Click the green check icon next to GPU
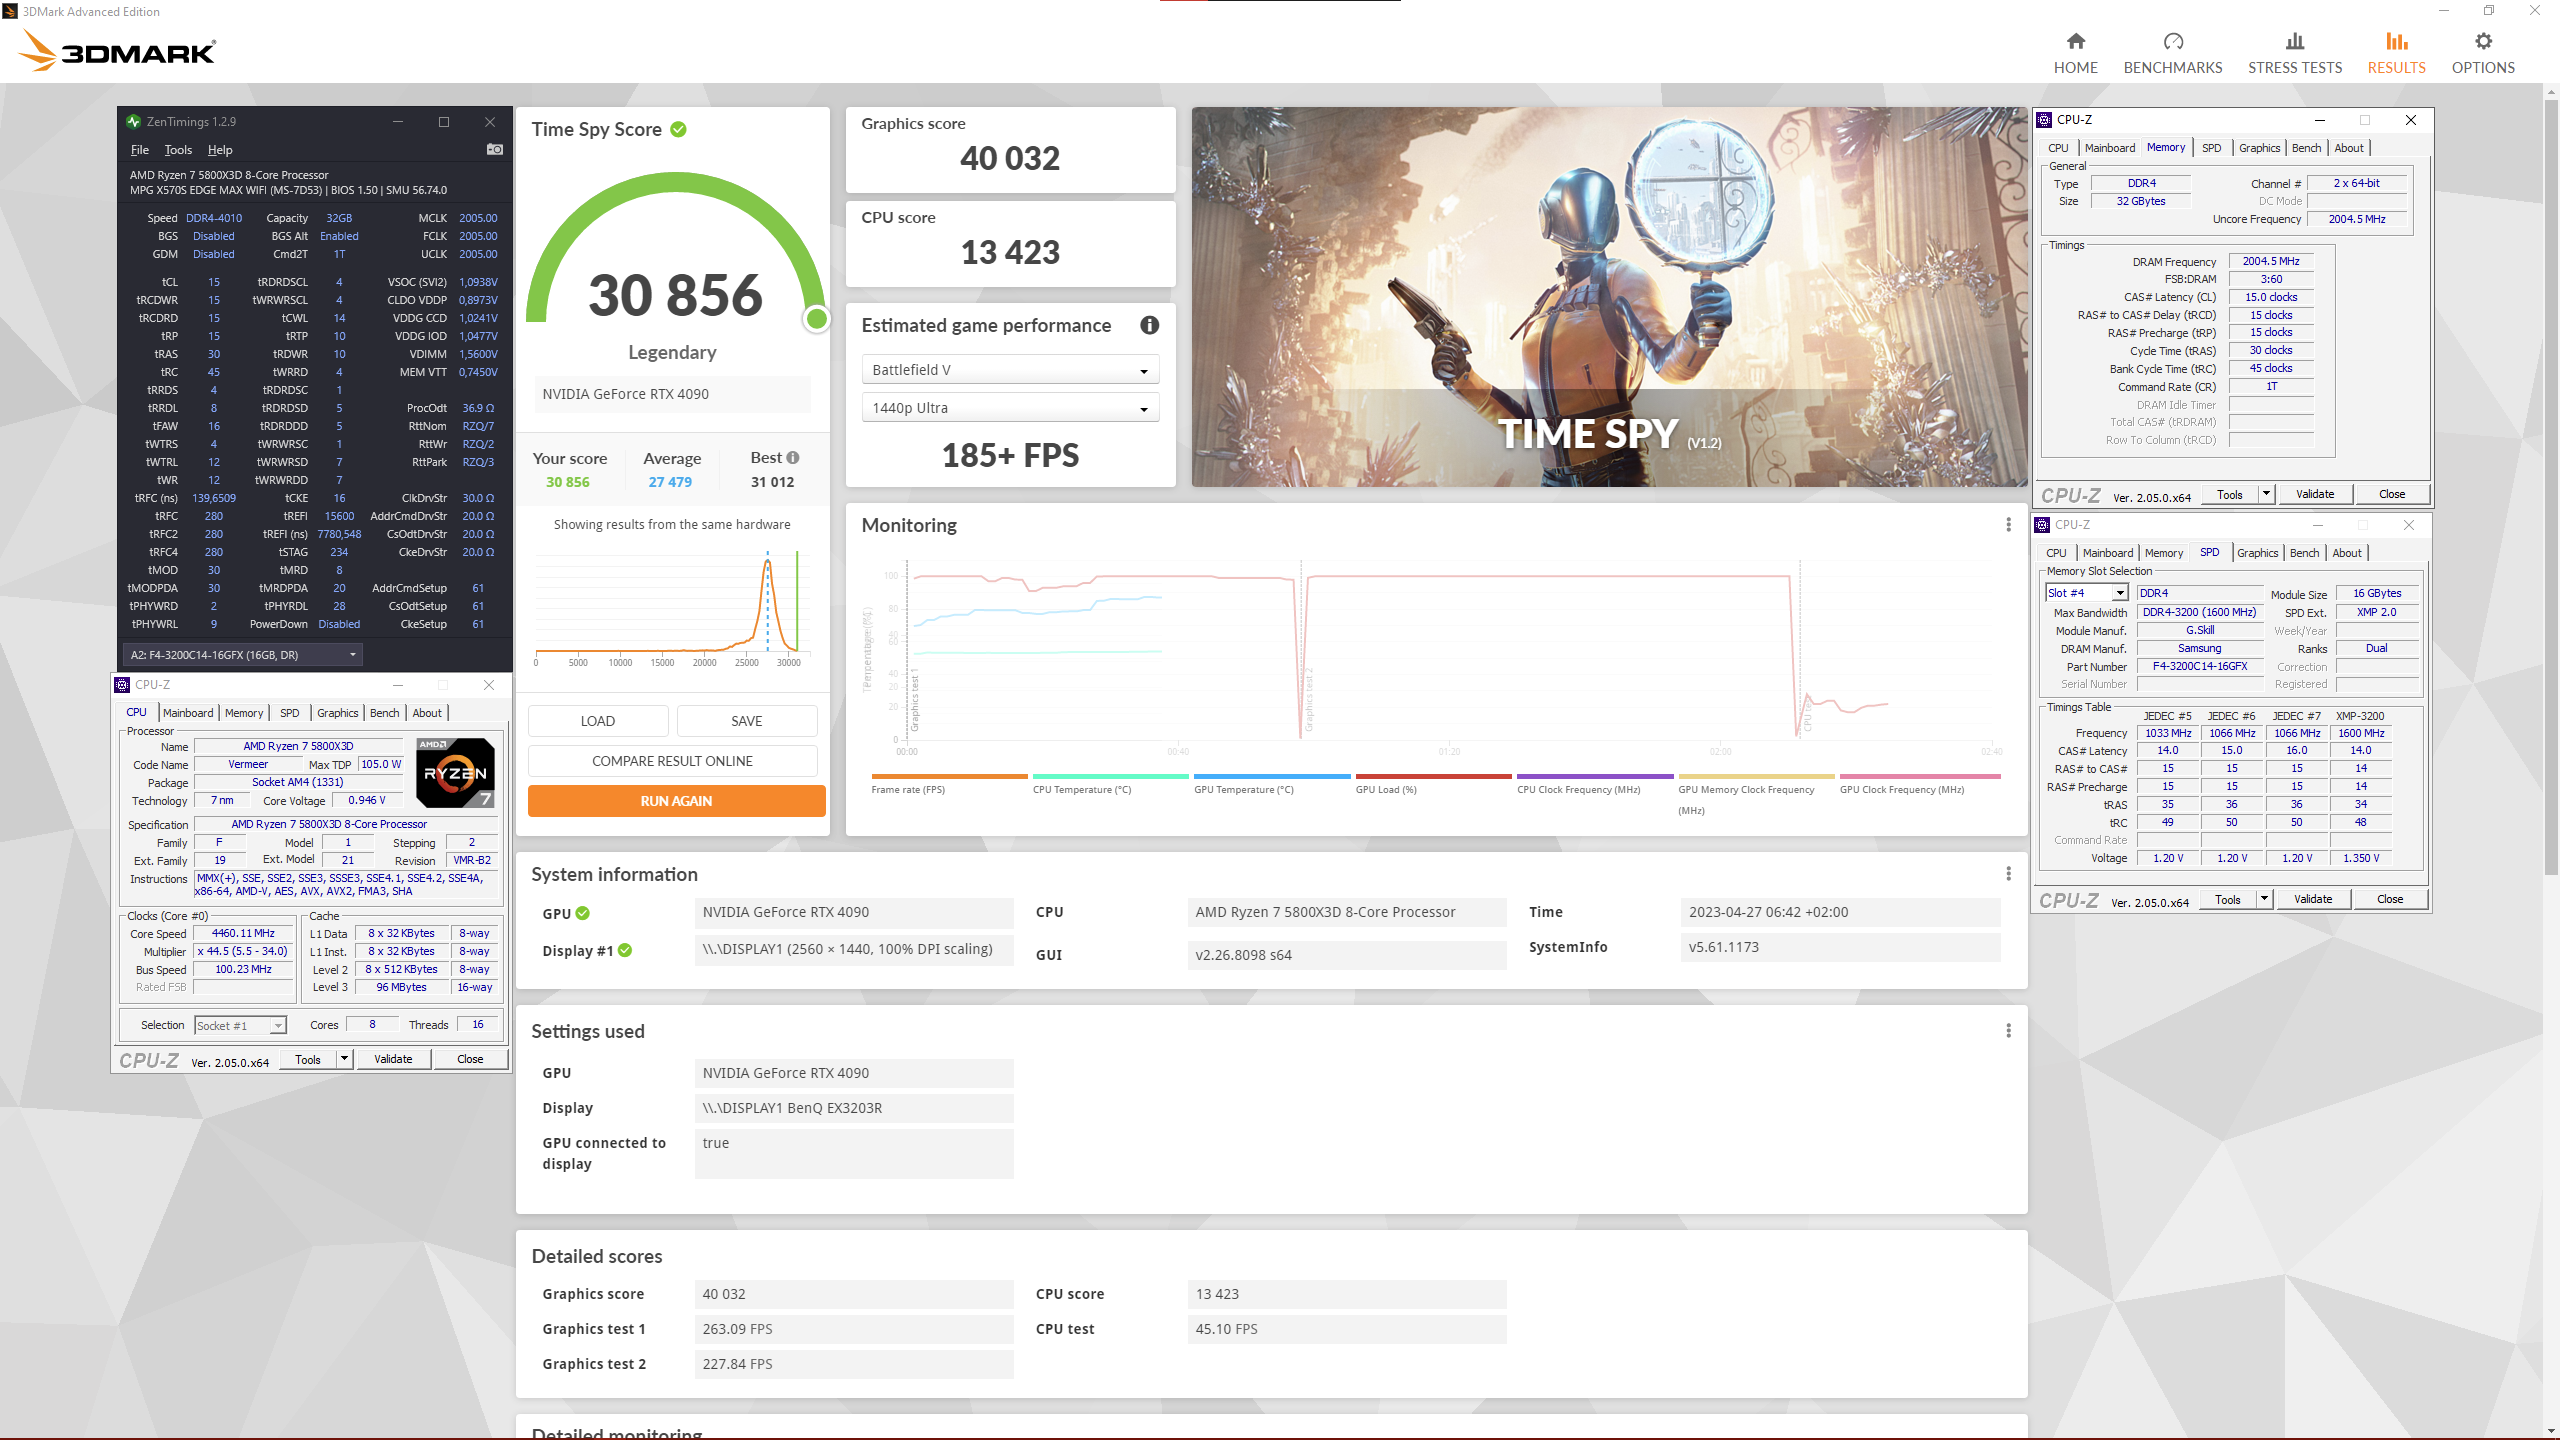 [x=583, y=913]
